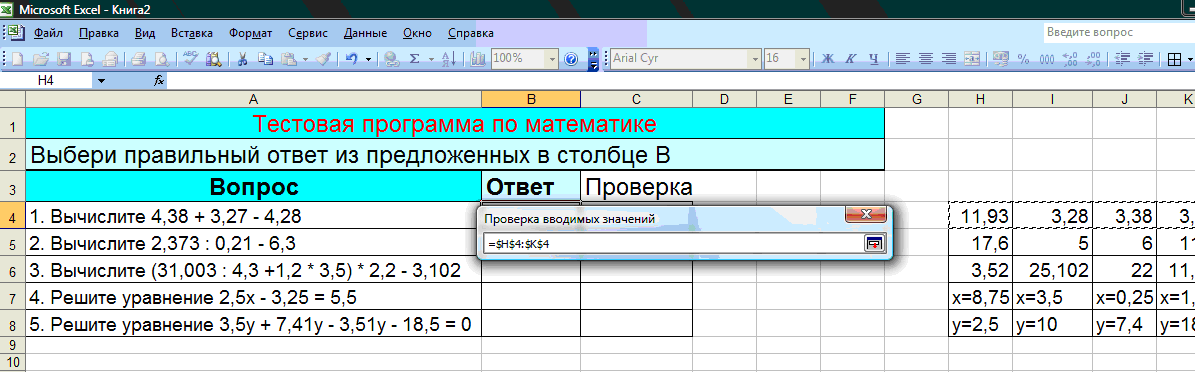
Task: Increase decimal places icon
Action: coord(1070,59)
